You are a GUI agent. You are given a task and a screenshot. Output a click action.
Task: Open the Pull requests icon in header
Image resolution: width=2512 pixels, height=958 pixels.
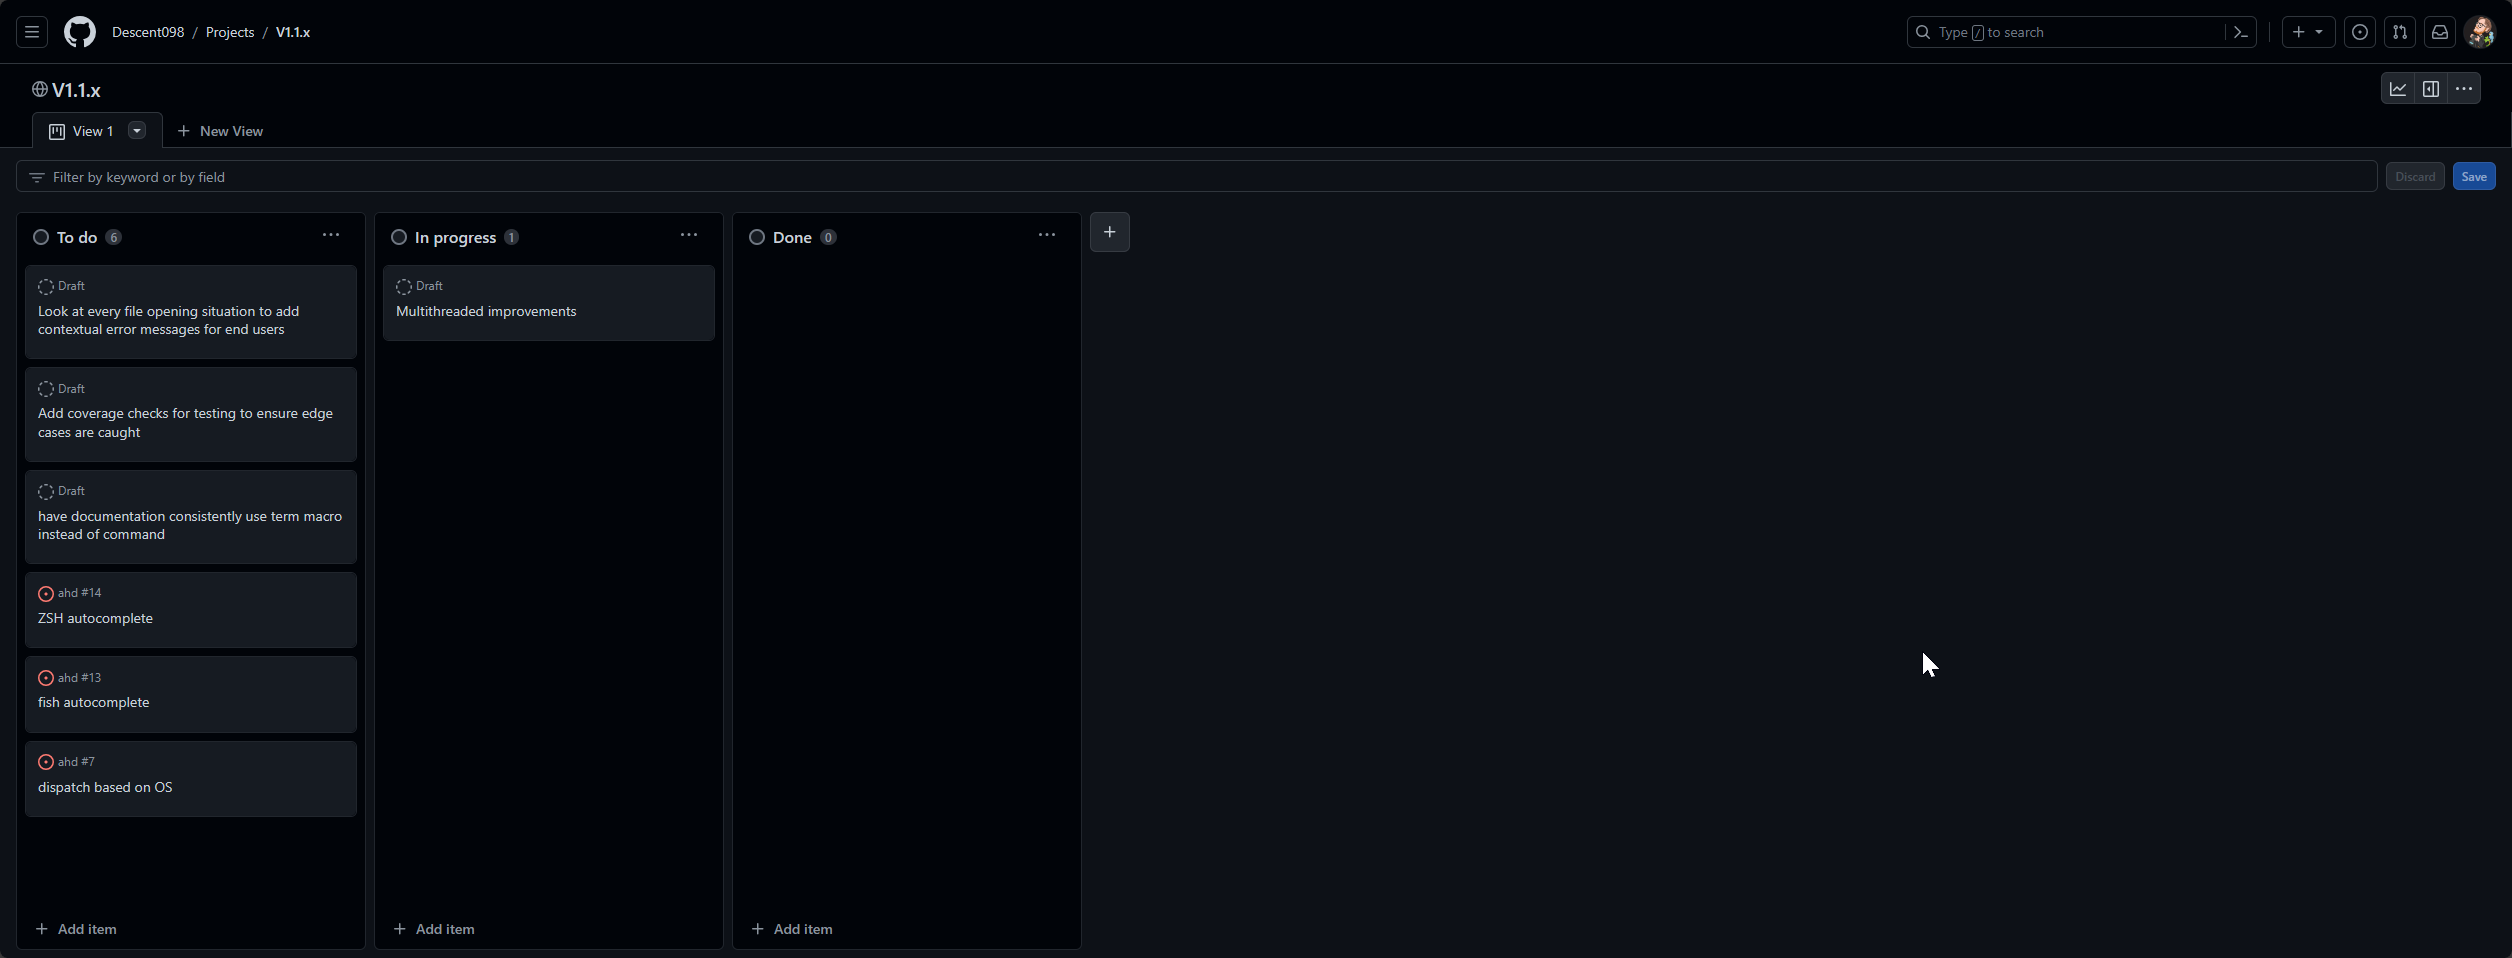coord(2400,32)
